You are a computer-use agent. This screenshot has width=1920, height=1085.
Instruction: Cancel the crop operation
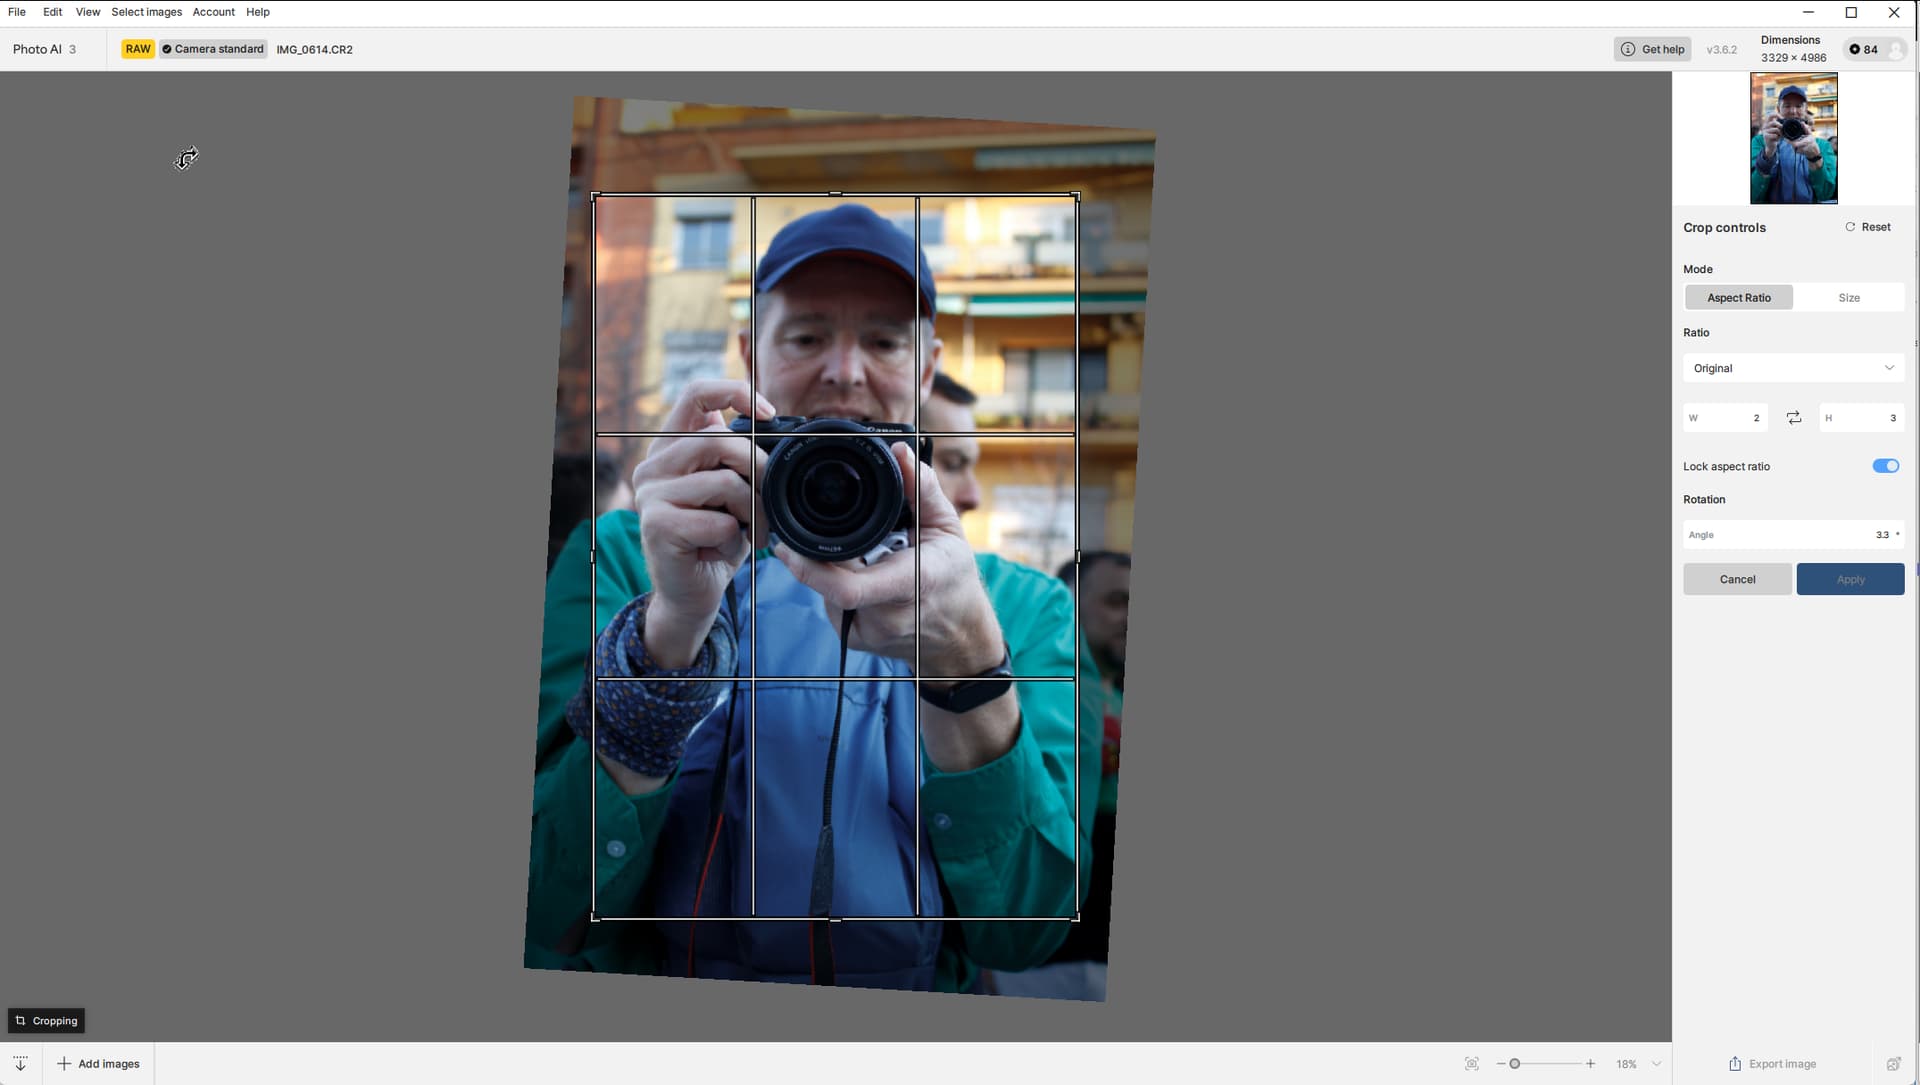coord(1737,579)
